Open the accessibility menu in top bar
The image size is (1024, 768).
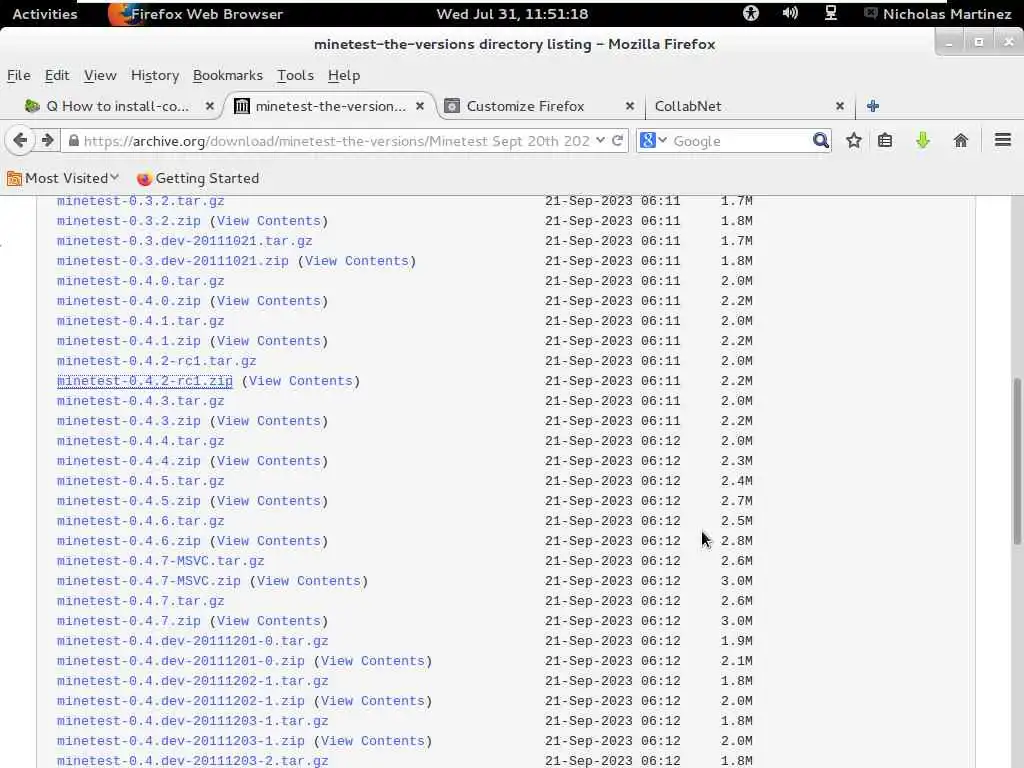(x=751, y=13)
